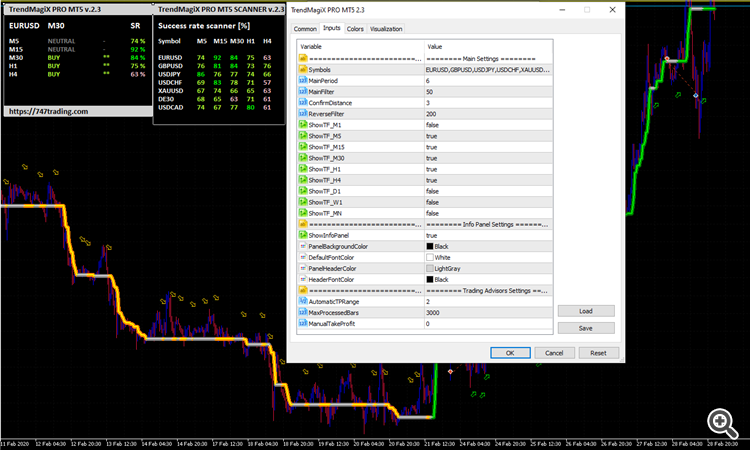Click the Save button
The image size is (750, 450).
tap(586, 328)
